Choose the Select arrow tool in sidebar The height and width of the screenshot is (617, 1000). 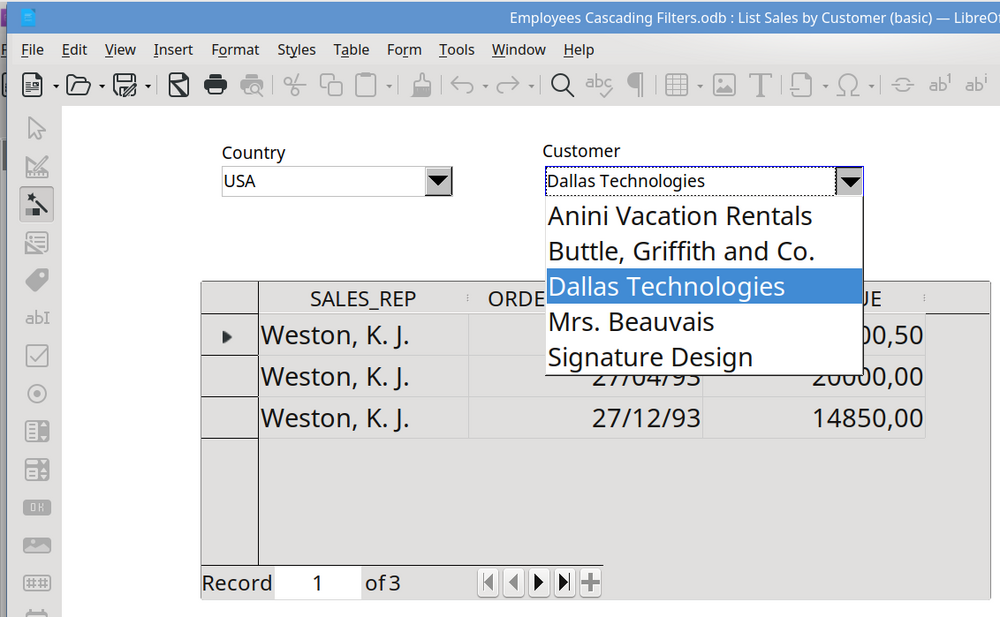coord(36,128)
